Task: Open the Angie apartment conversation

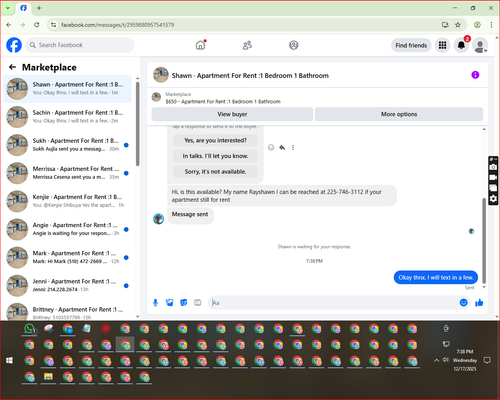Action: 68,229
